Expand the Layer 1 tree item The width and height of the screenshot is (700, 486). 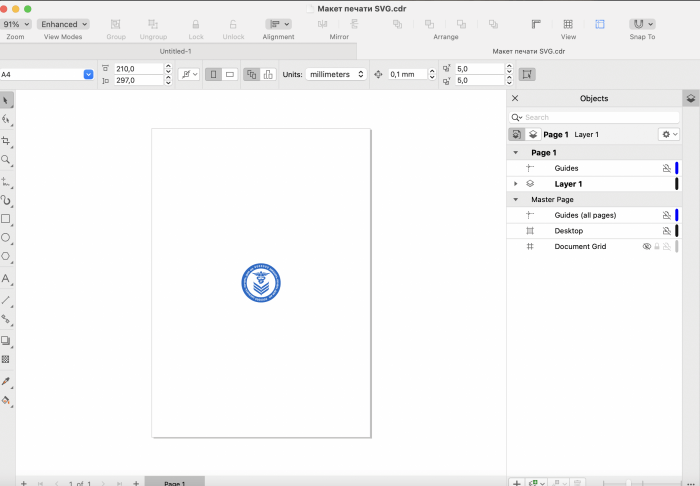pyautogui.click(x=516, y=184)
